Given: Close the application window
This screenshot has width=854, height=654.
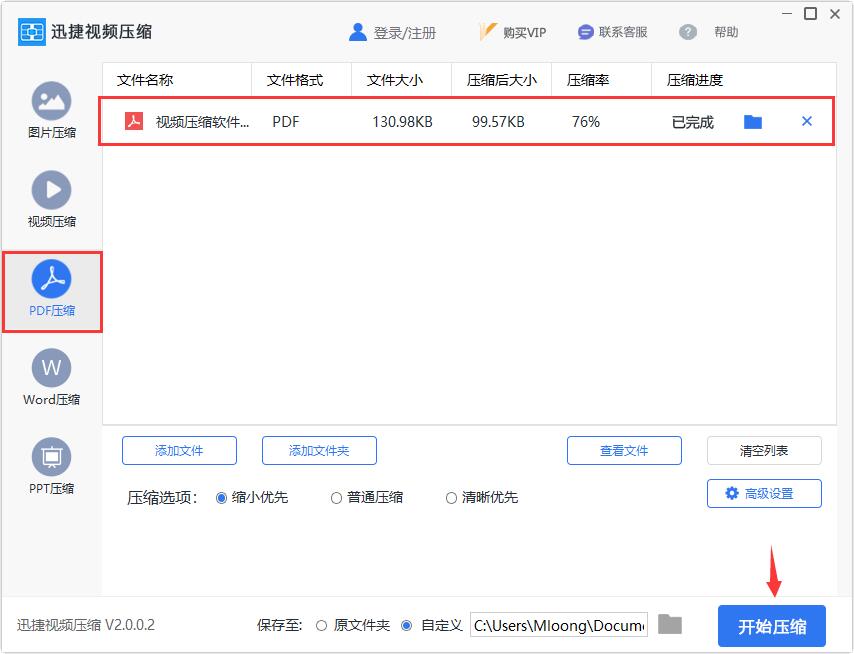Looking at the screenshot, I should [x=834, y=14].
